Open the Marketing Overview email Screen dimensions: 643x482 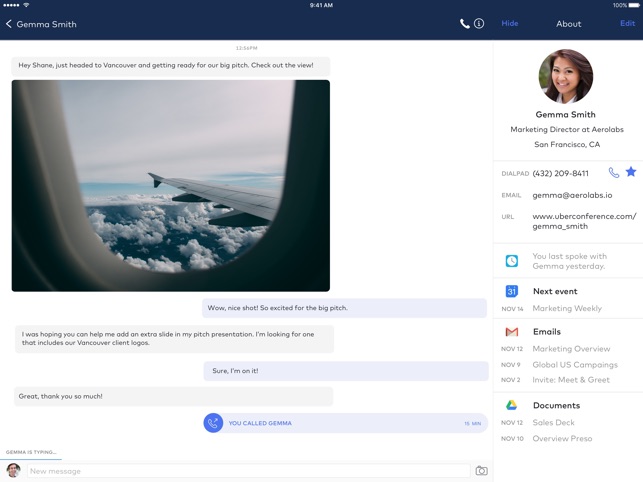571,349
